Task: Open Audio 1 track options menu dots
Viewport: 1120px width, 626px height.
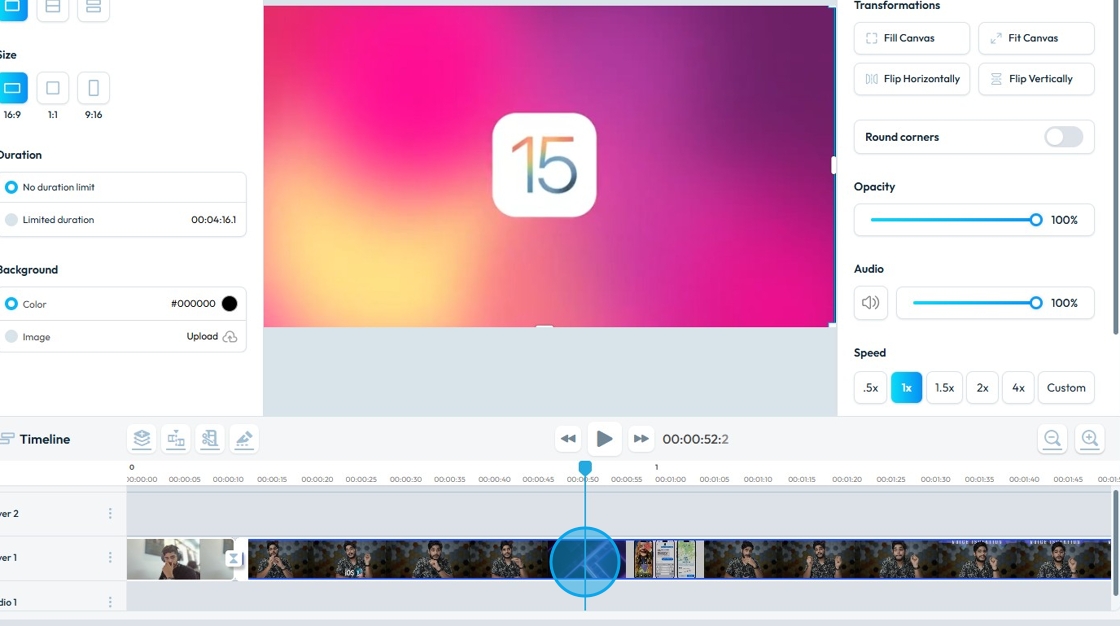Action: [110, 602]
